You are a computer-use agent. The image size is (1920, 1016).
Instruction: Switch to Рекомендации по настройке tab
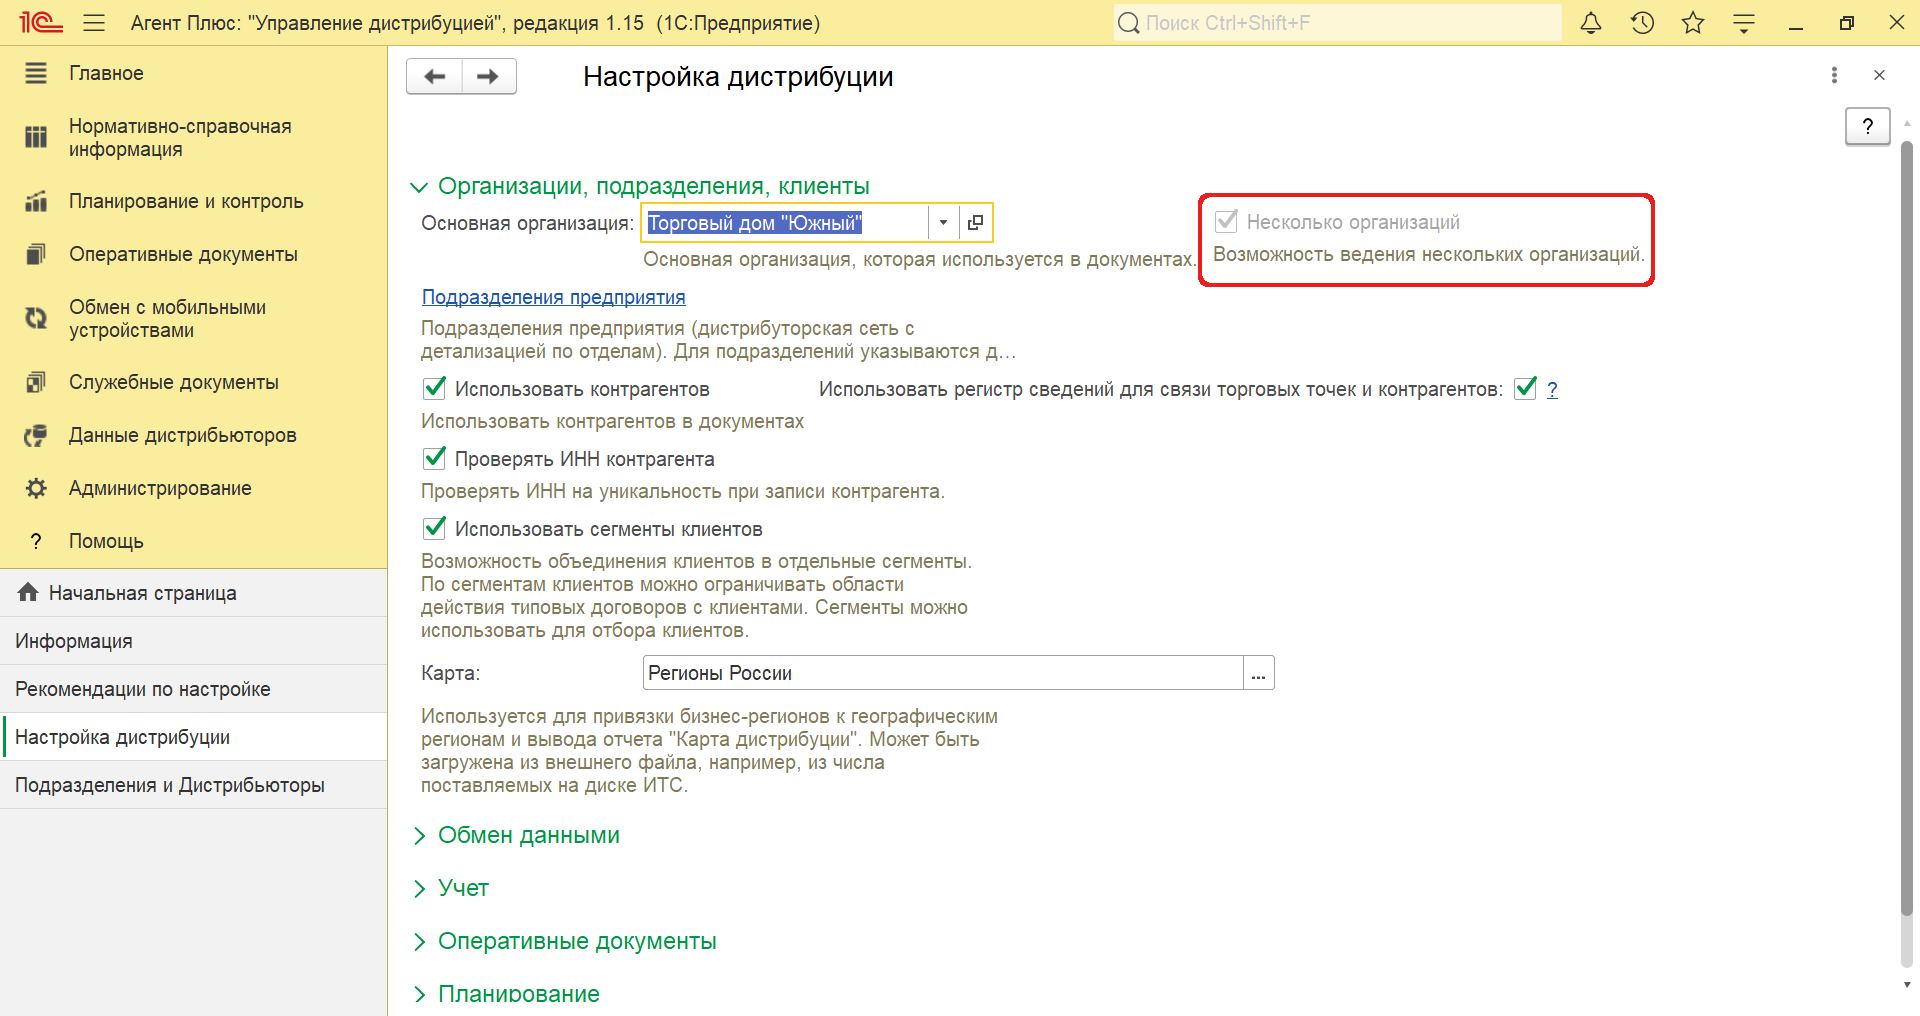coord(193,689)
